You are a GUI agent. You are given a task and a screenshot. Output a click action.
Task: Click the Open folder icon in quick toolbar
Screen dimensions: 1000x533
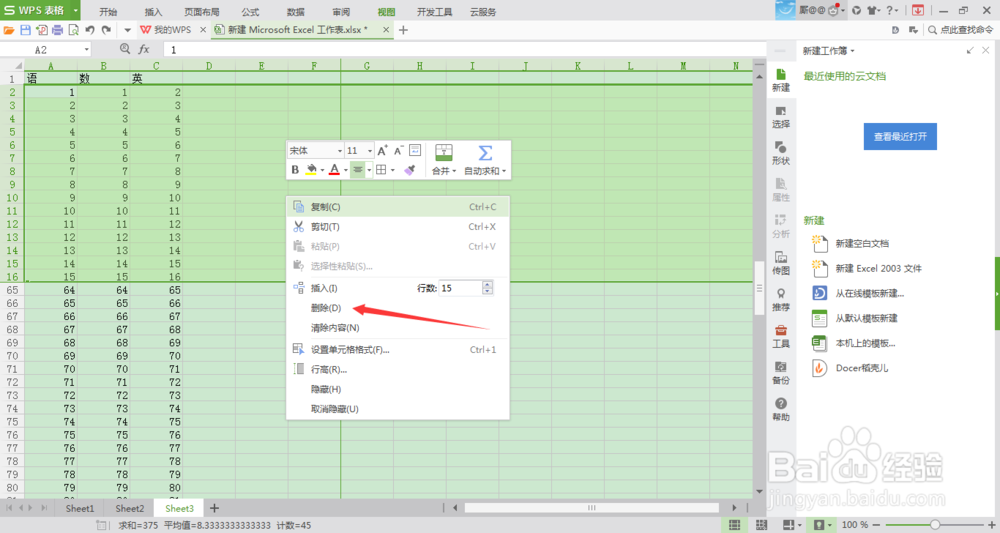[x=9, y=30]
